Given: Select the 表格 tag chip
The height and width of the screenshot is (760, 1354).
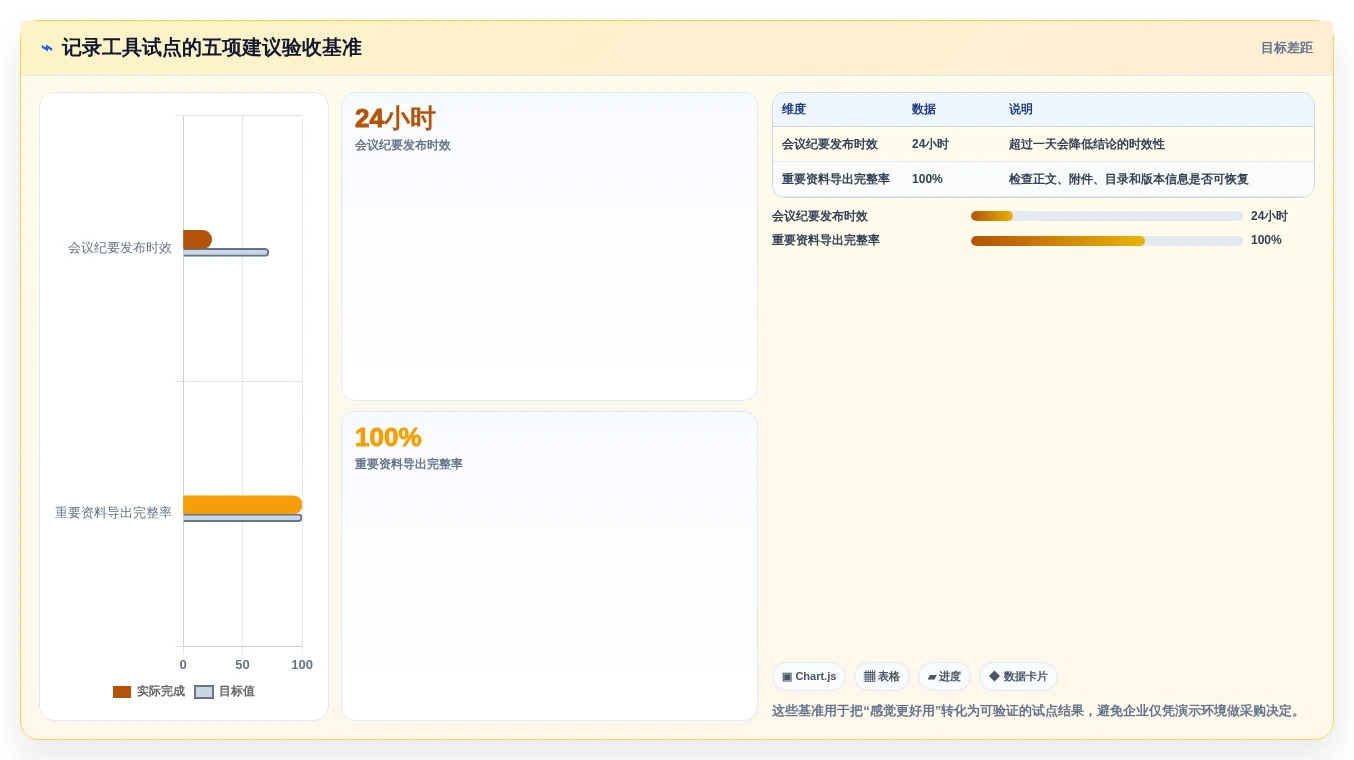Looking at the screenshot, I should point(882,677).
